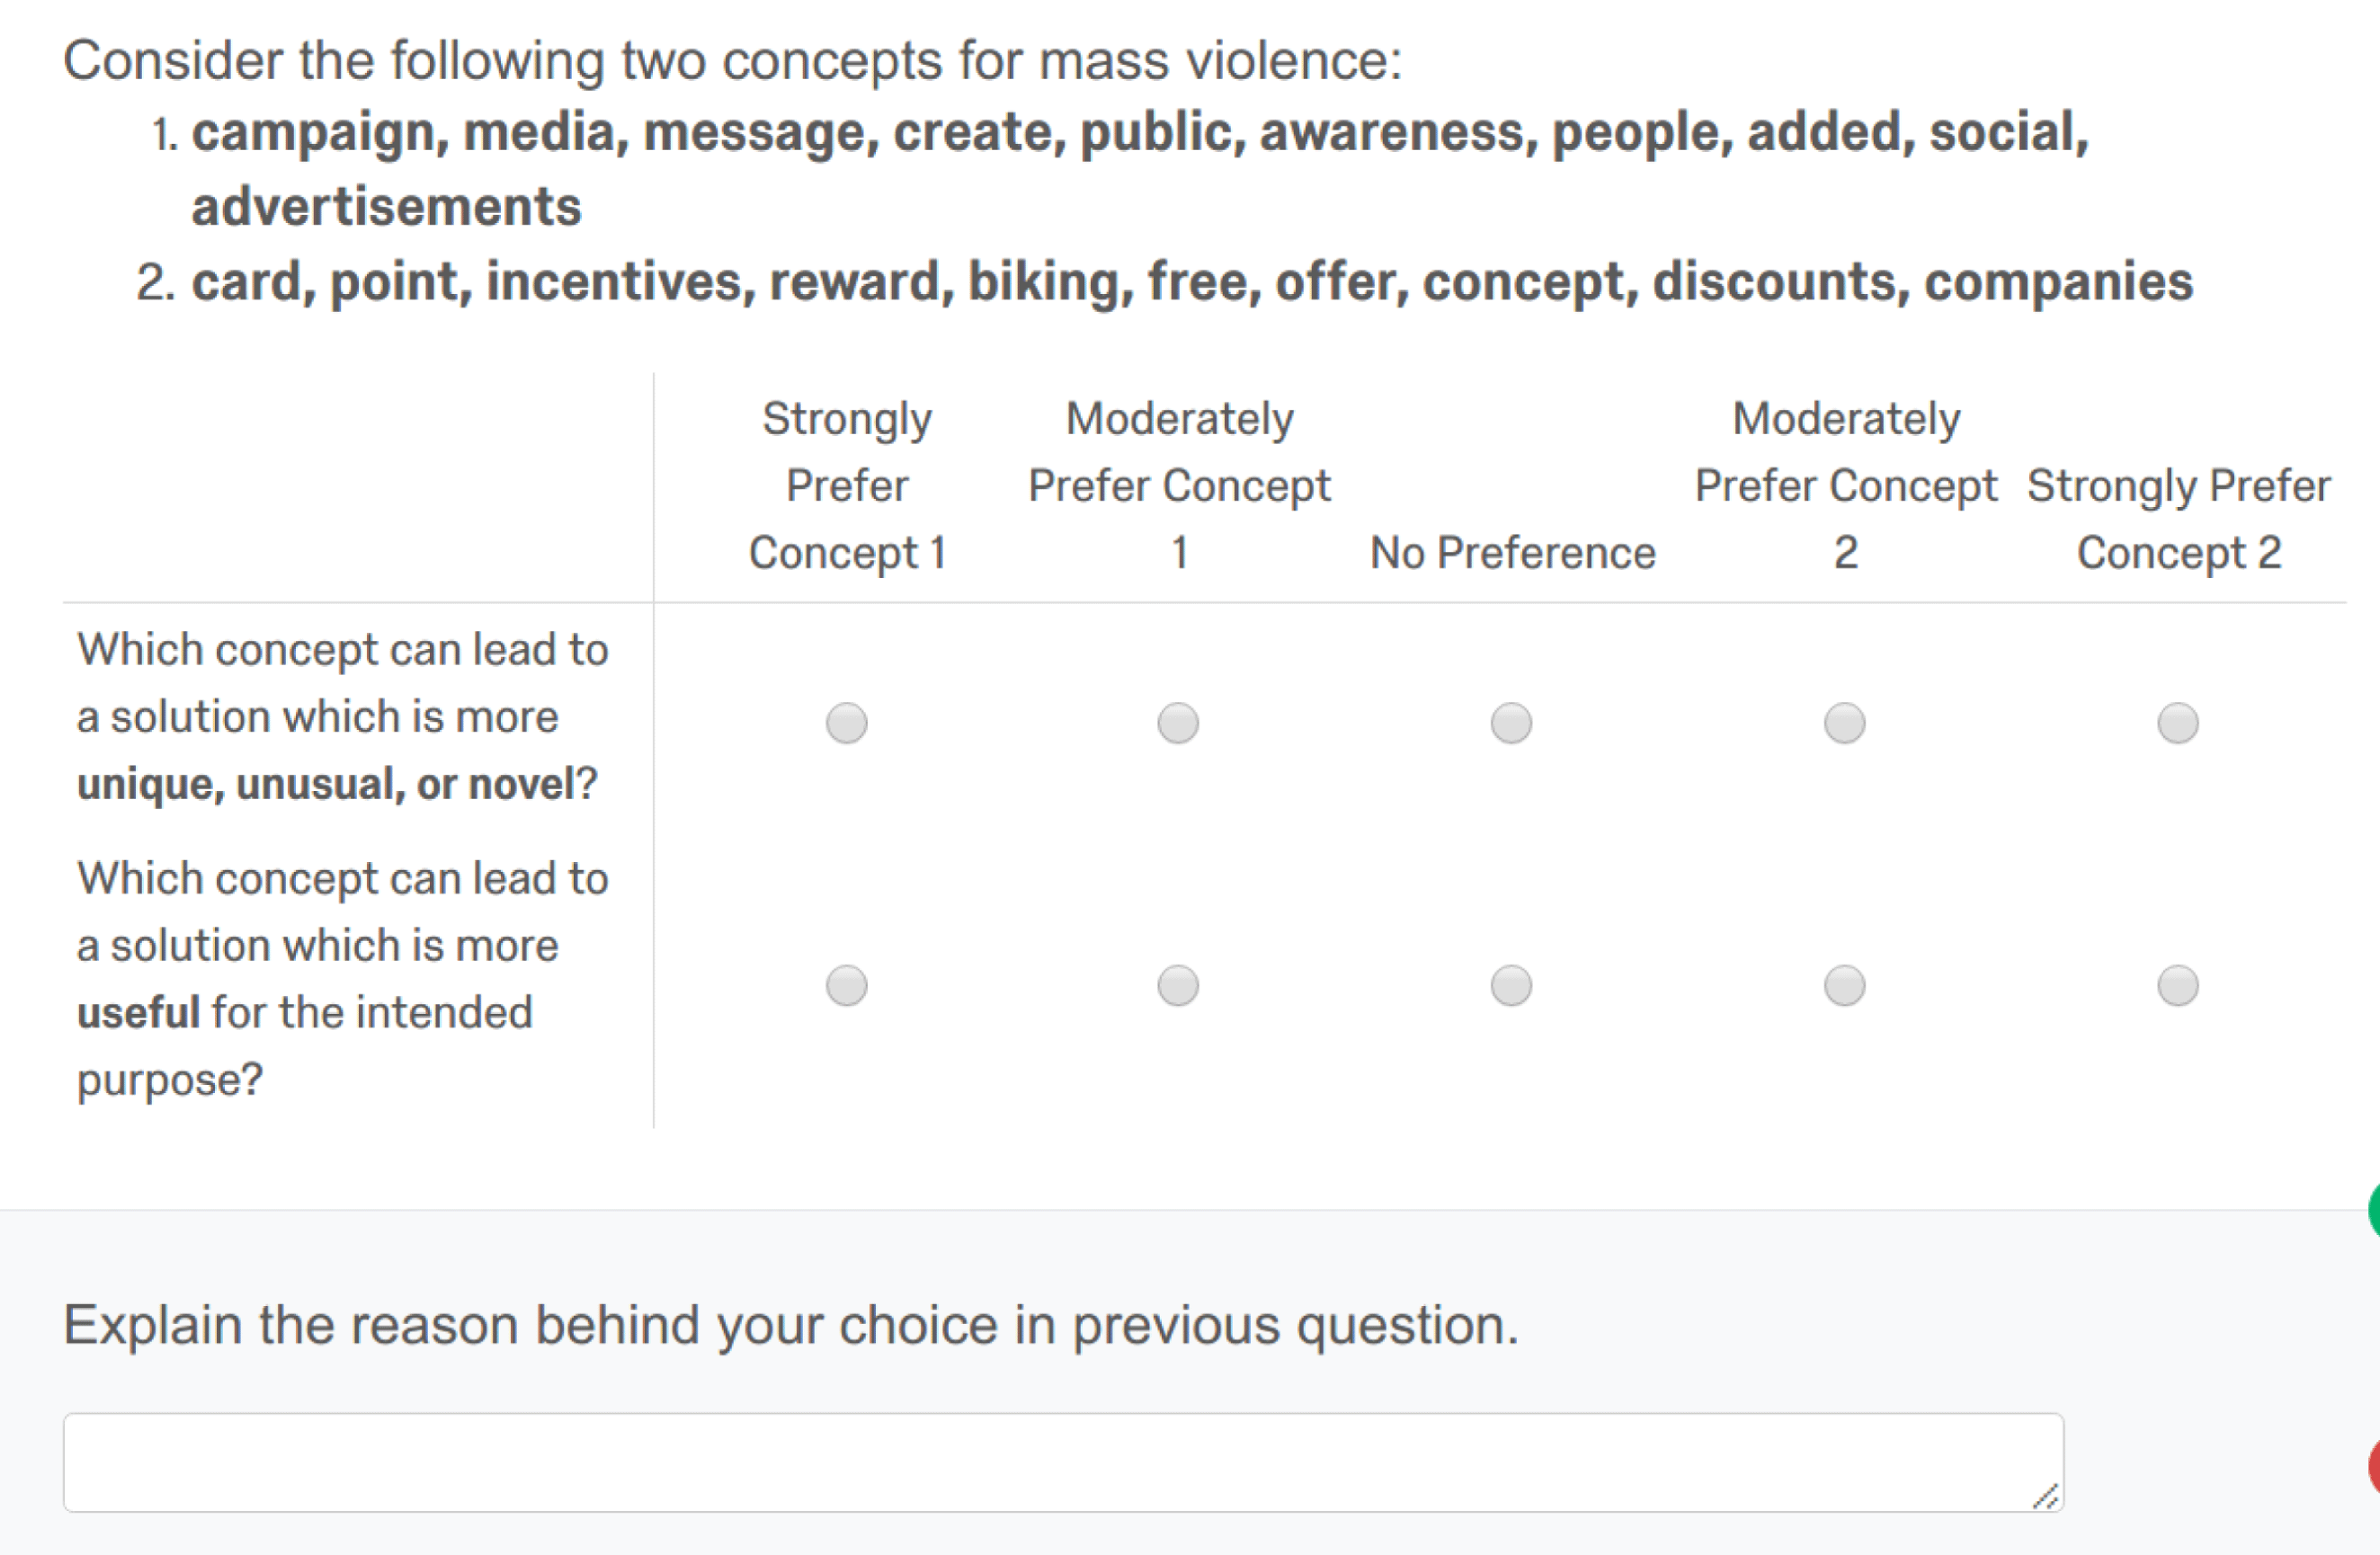Select Moderately Prefer Concept 2 for novel question
Screen dimensions: 2380x1555
point(1844,723)
